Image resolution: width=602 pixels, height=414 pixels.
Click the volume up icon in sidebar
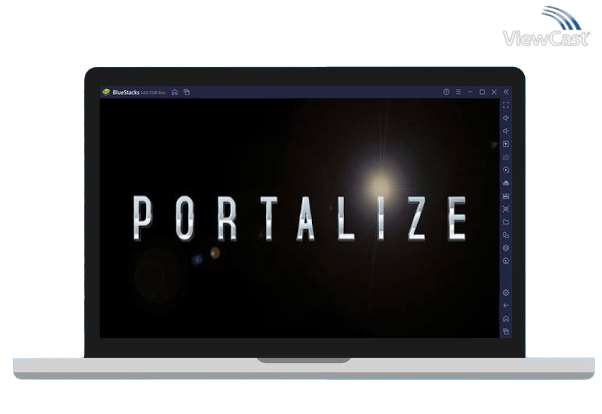tap(506, 118)
